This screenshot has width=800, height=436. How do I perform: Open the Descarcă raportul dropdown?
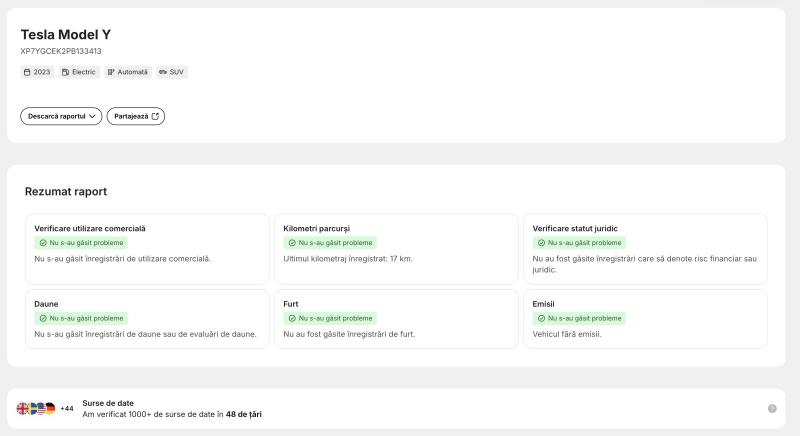pos(61,116)
